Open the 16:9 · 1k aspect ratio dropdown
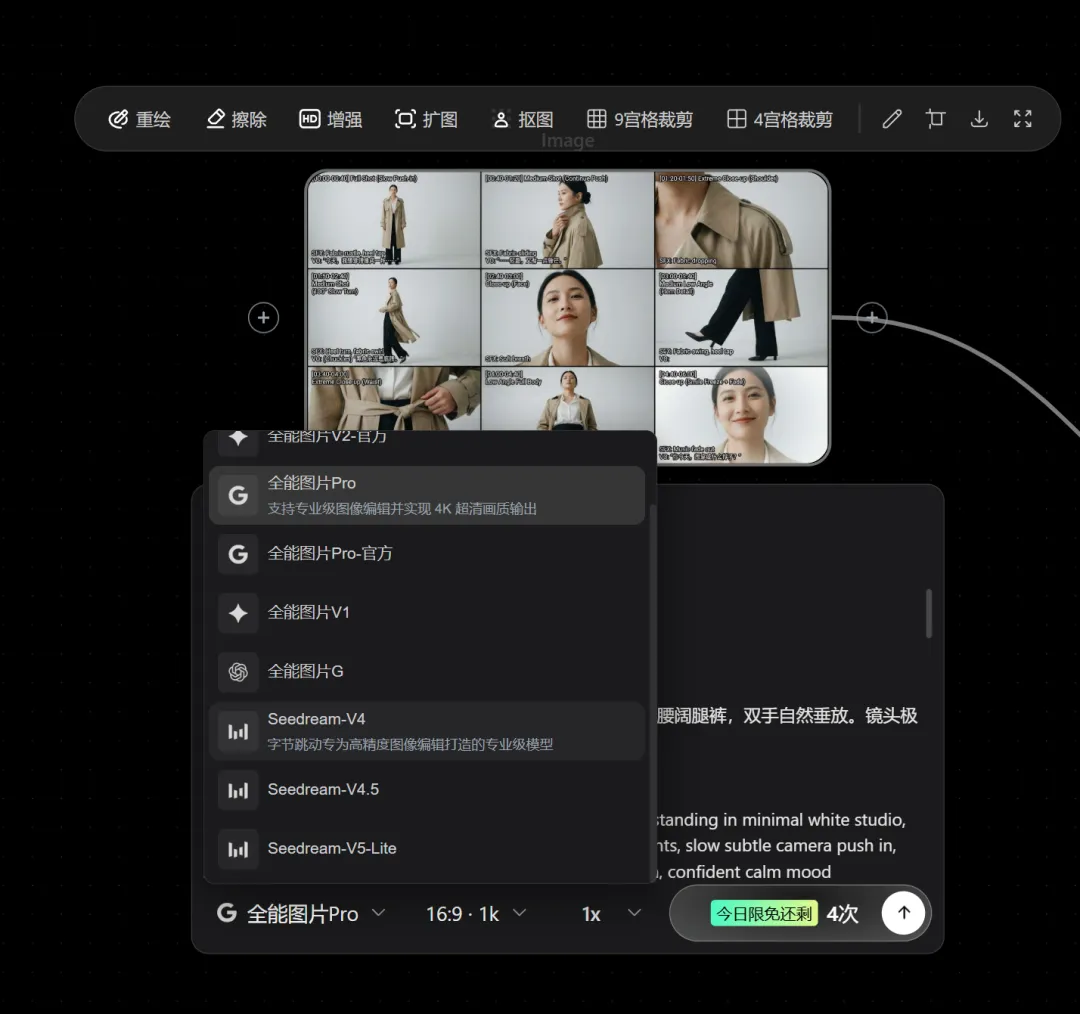The height and width of the screenshot is (1014, 1080). click(476, 913)
